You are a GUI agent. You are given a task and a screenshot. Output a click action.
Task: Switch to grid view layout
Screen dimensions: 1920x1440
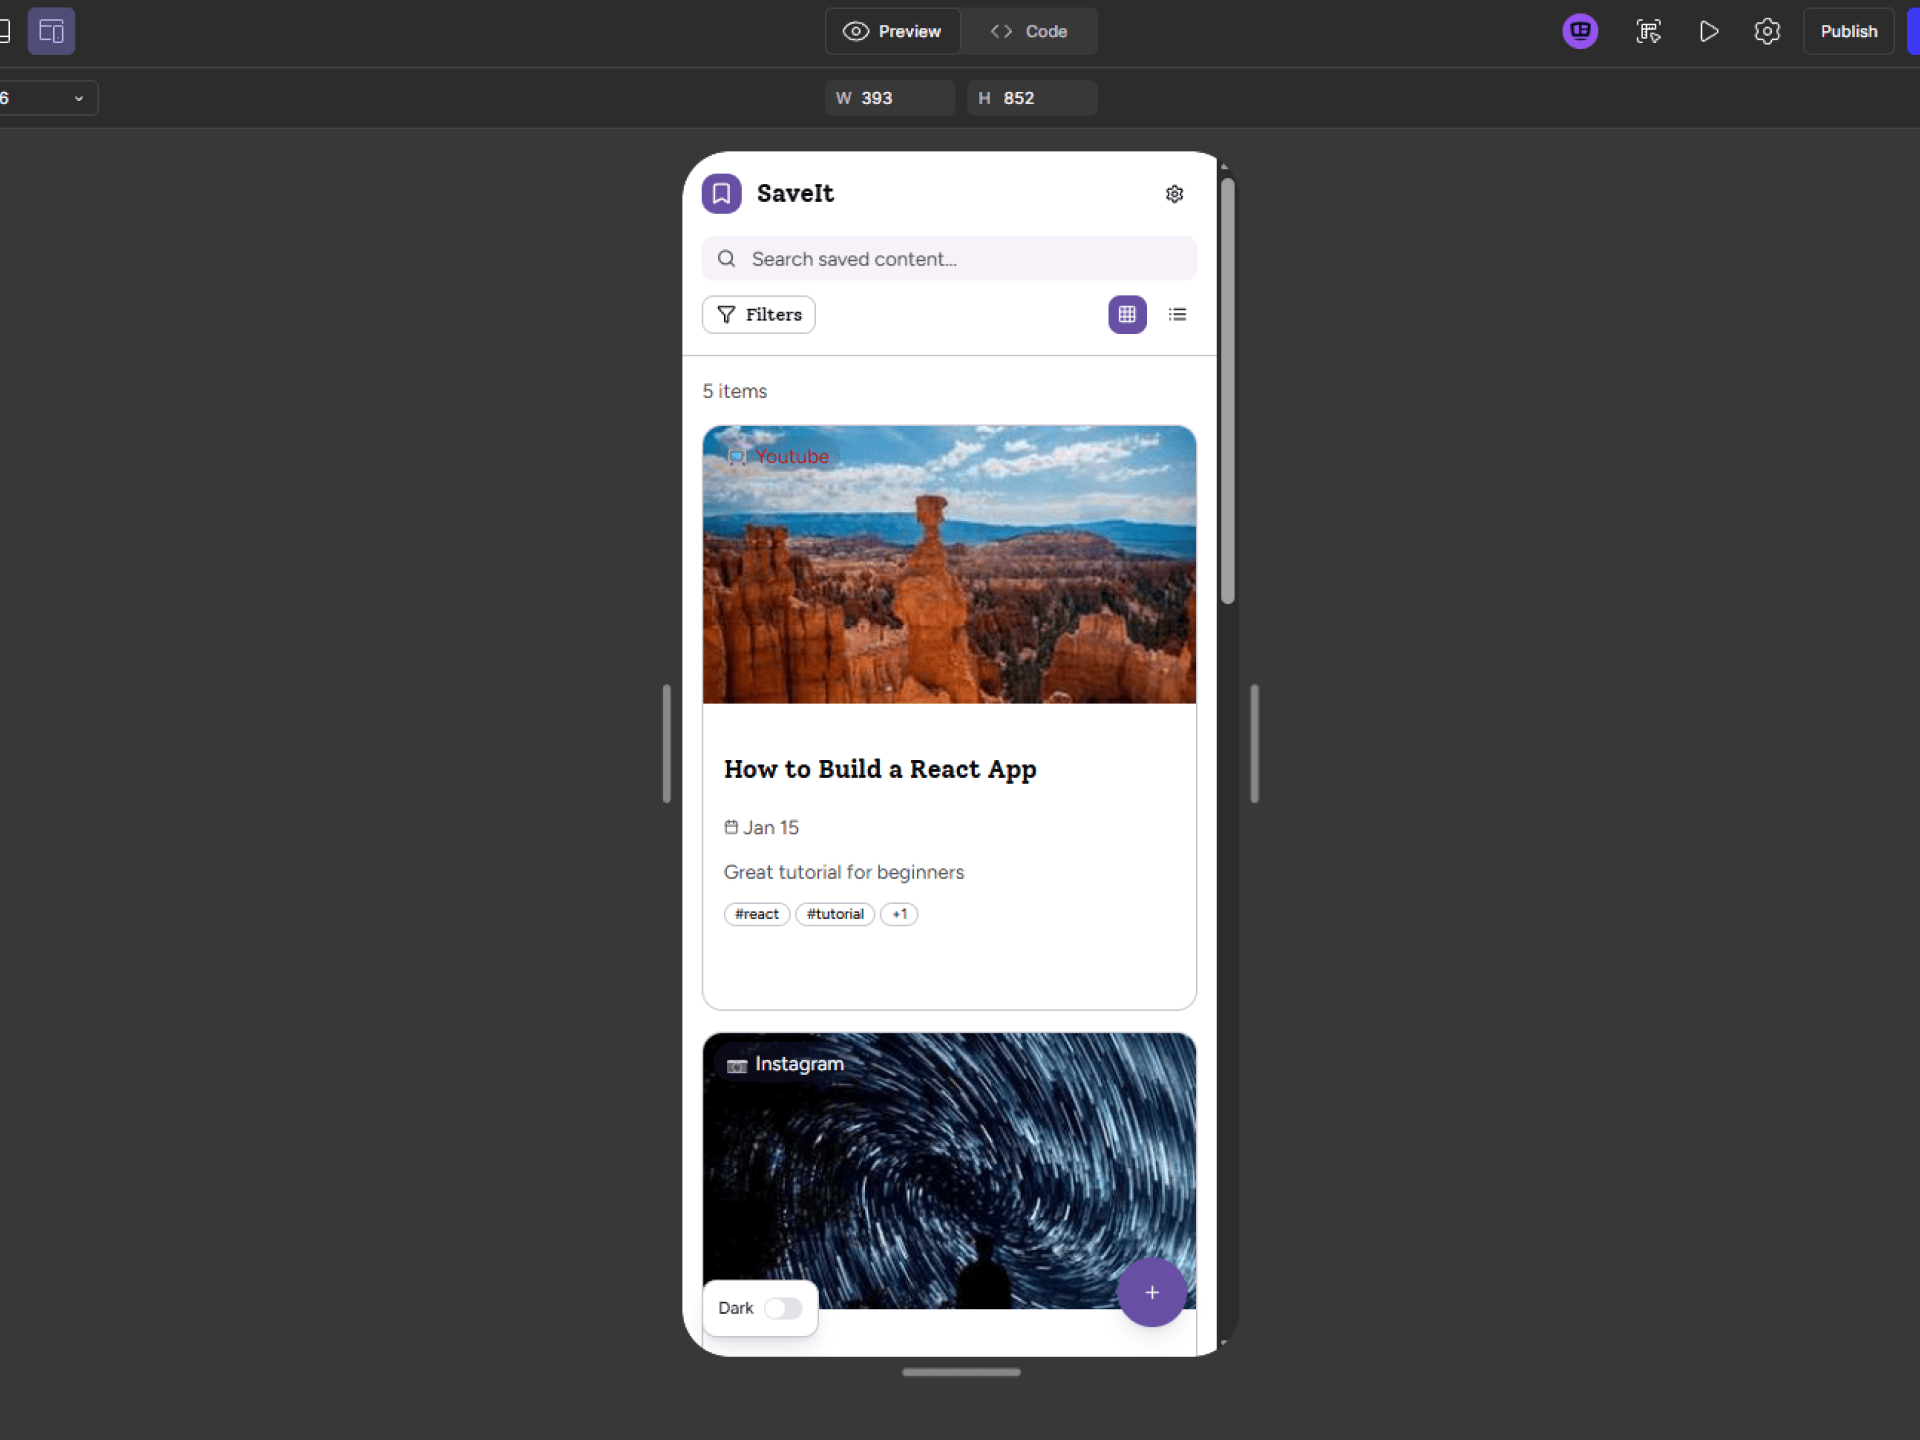pyautogui.click(x=1127, y=314)
